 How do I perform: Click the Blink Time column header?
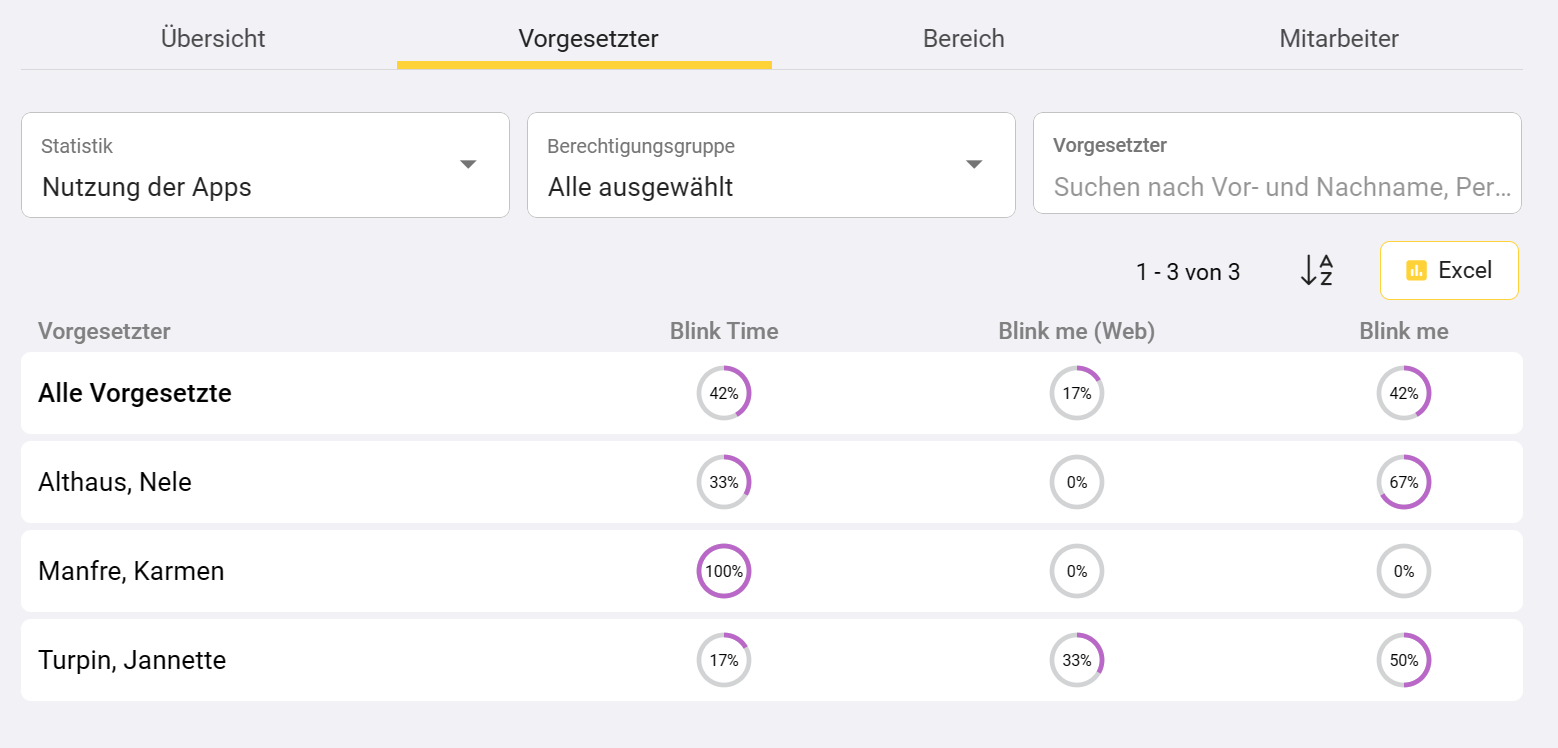723,331
